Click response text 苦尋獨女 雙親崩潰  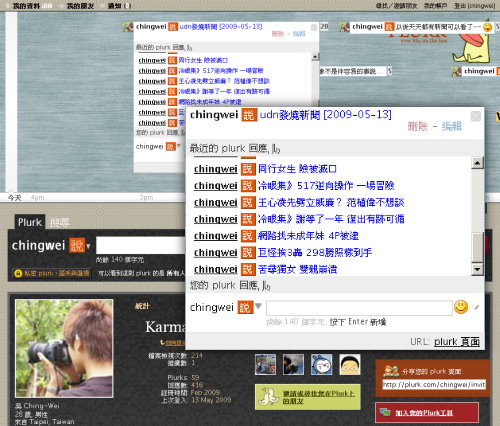pyautogui.click(x=297, y=269)
